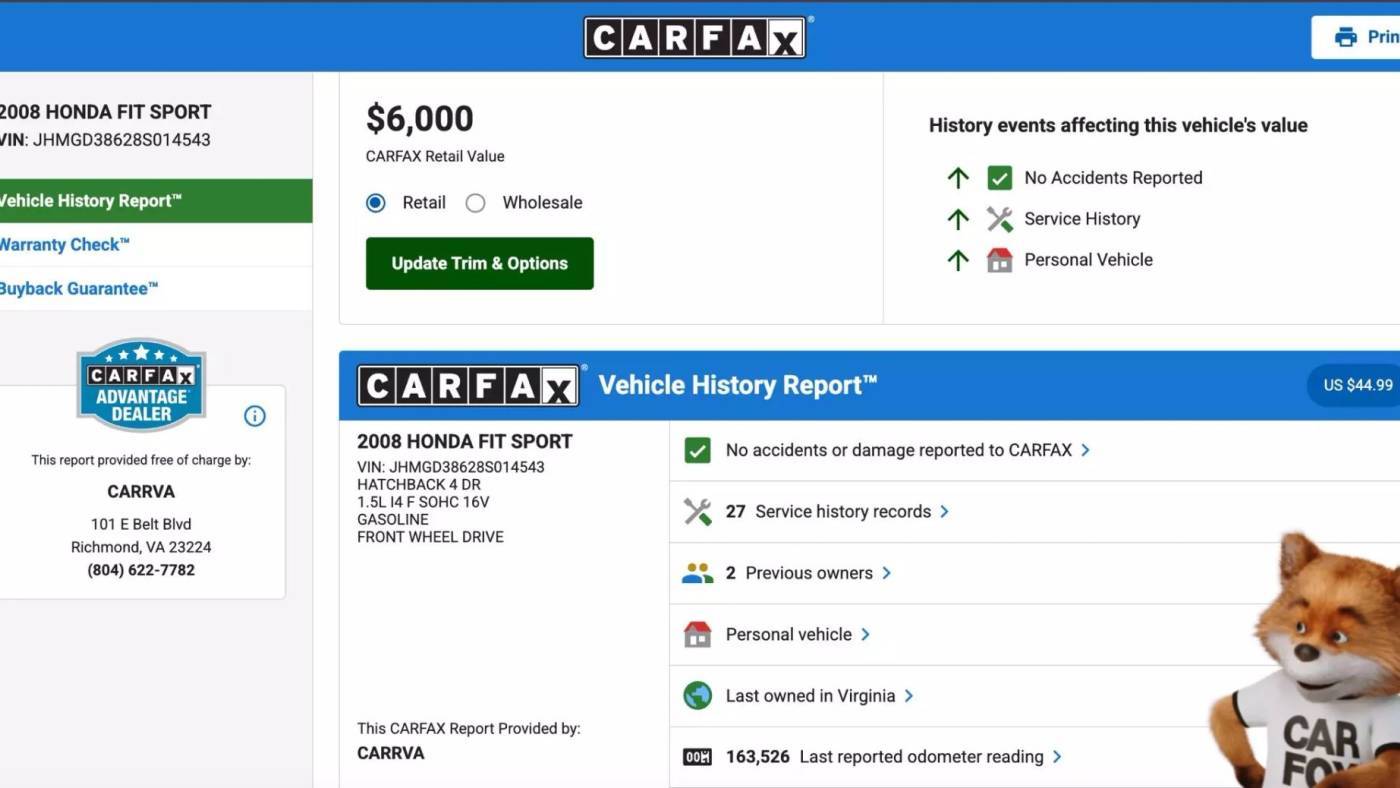Click the FRONT WHEEL DRIVE spec line
This screenshot has width=1400, height=788.
(x=431, y=537)
